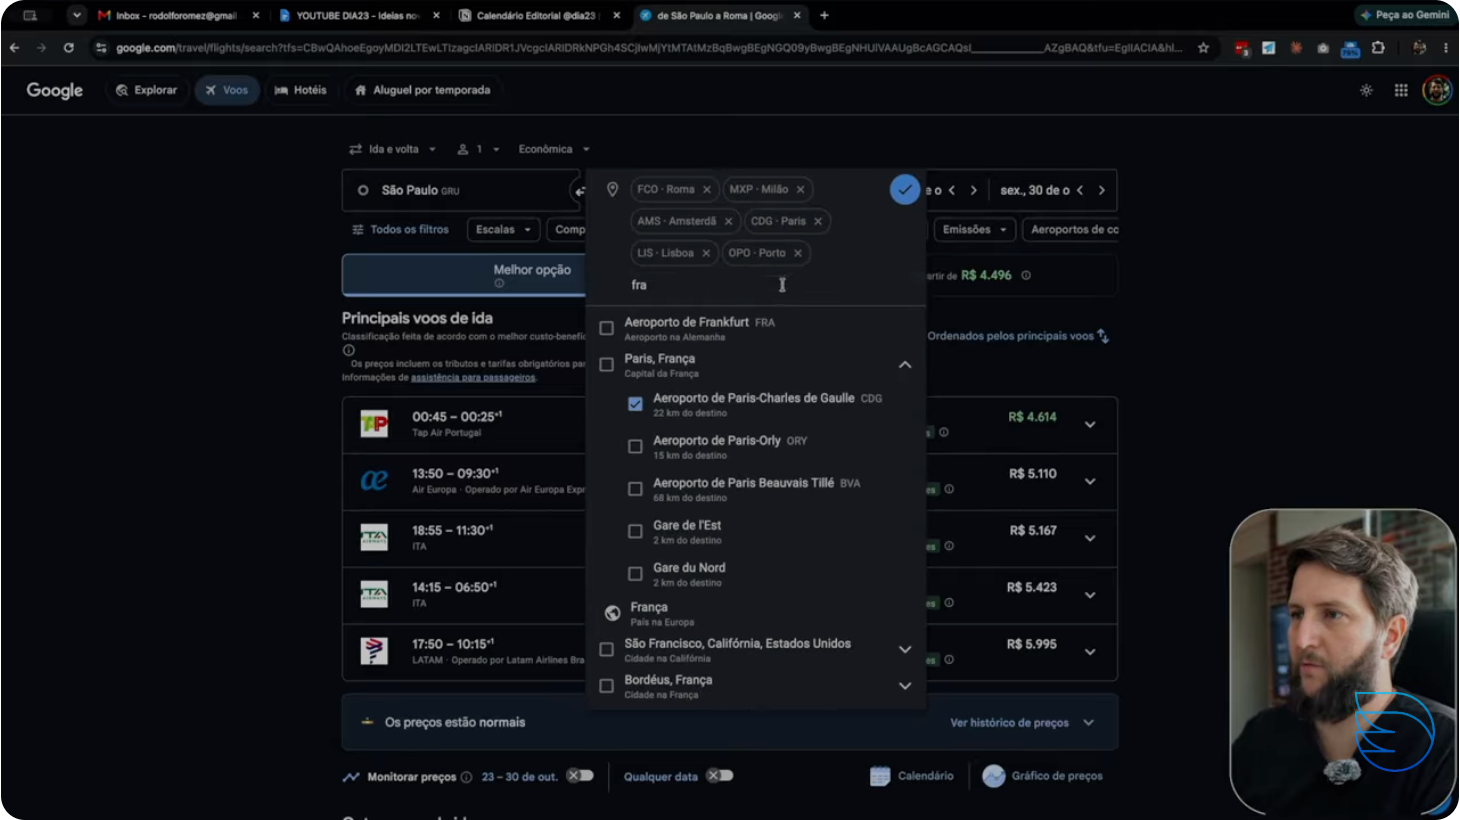The image size is (1460, 820).
Task: Remove the FCO Roma destination chip
Action: point(707,190)
